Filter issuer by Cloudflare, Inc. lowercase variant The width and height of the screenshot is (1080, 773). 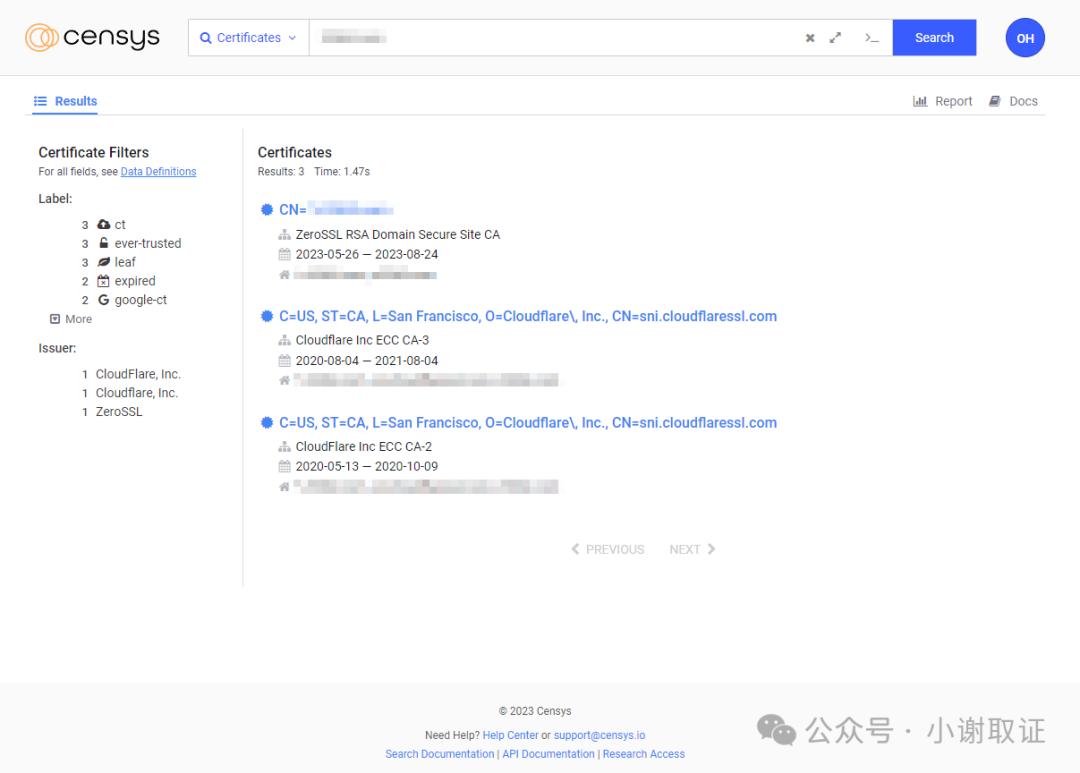point(136,393)
